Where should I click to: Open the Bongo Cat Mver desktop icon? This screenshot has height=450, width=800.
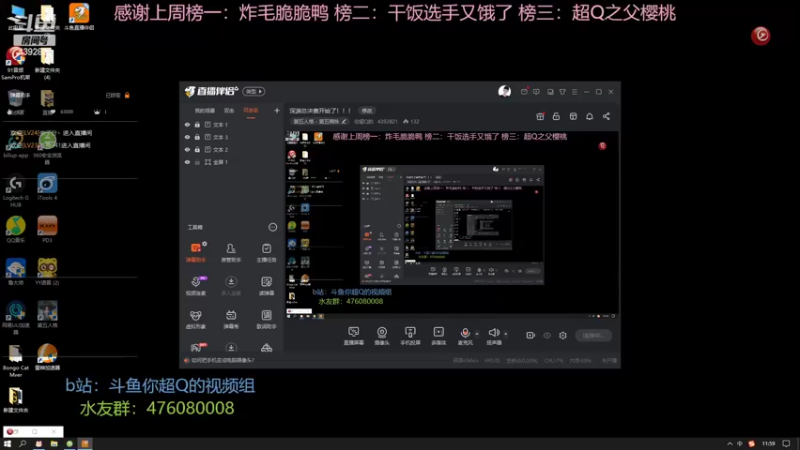click(x=16, y=361)
